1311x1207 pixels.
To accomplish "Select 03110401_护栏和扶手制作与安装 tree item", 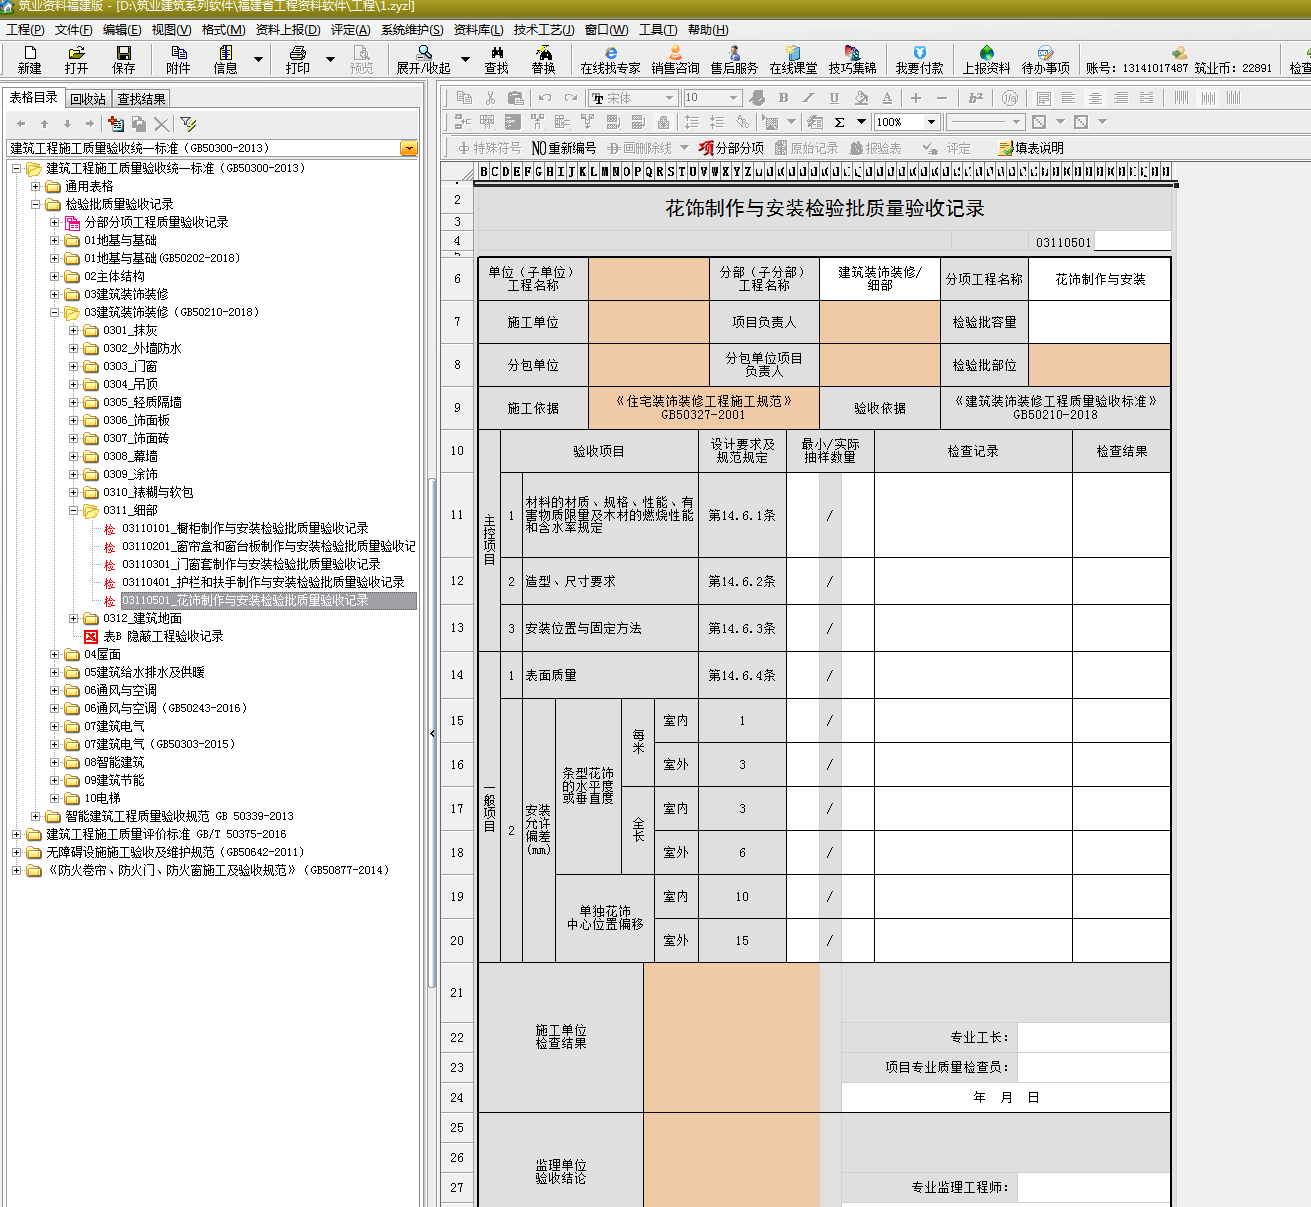I will tap(263, 582).
